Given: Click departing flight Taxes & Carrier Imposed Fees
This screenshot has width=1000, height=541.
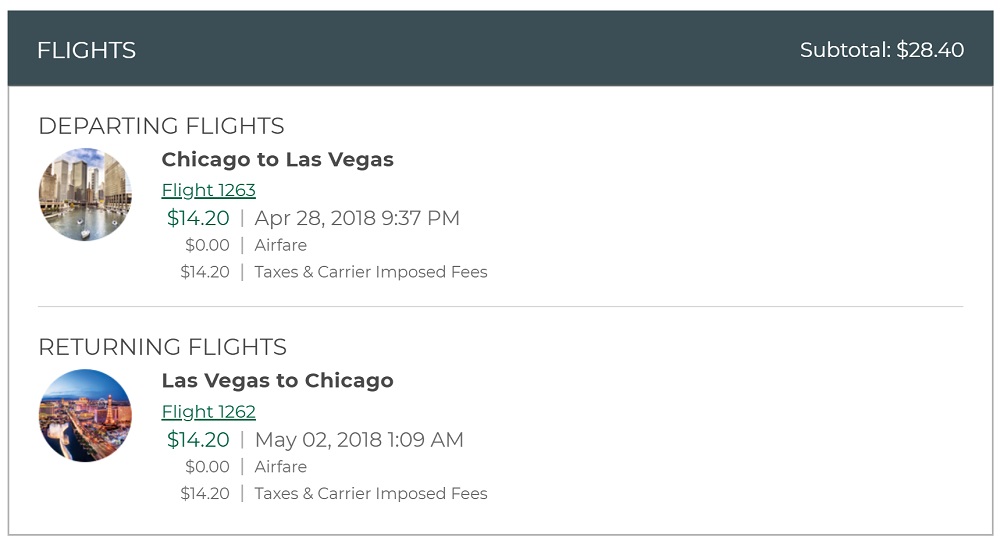Looking at the screenshot, I should click(370, 272).
